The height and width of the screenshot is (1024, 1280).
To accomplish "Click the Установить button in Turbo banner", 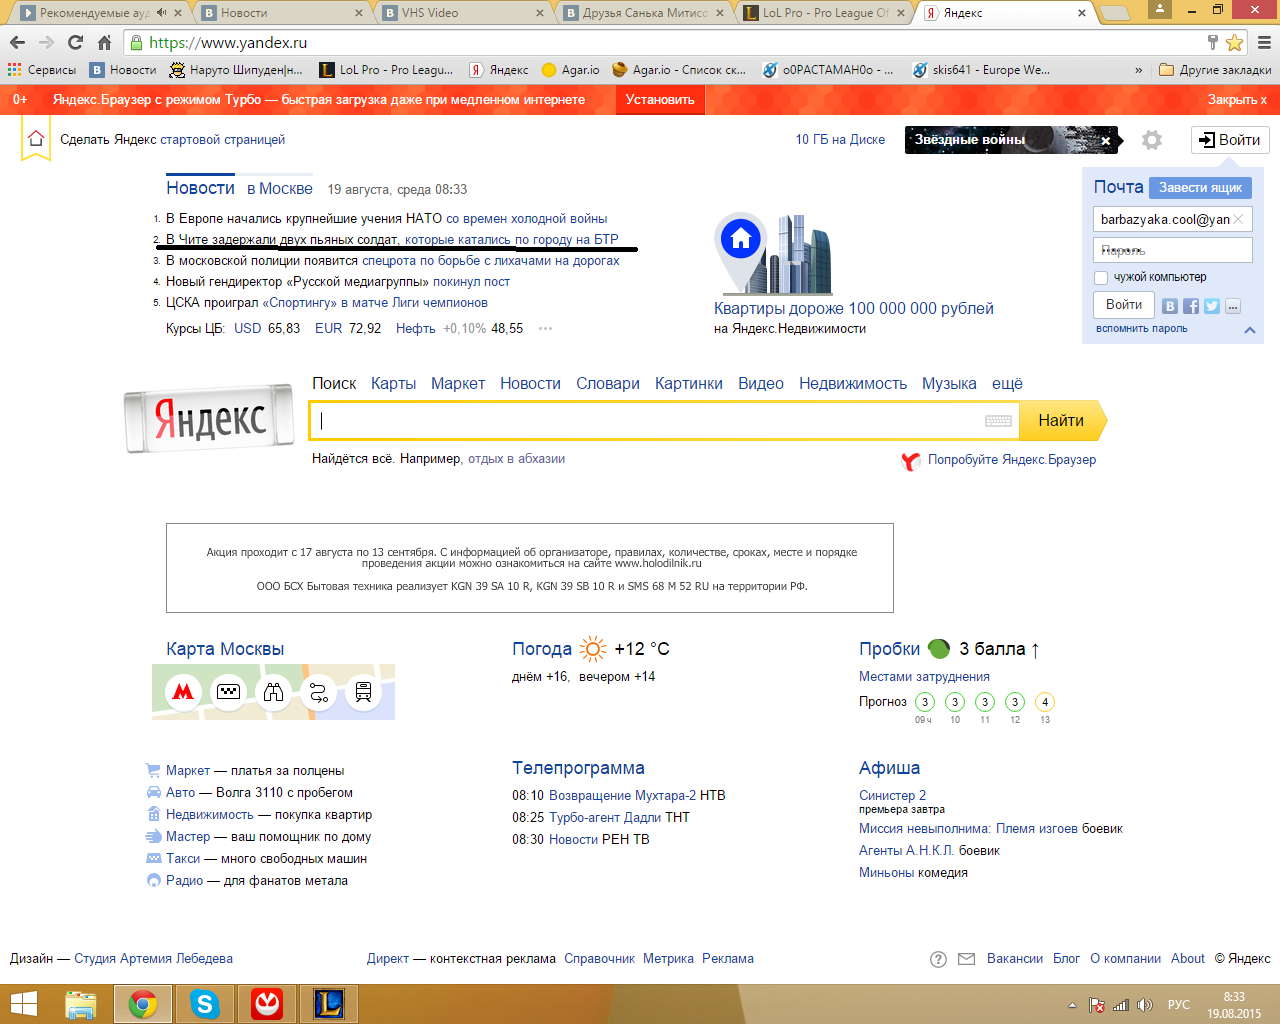I will [660, 100].
